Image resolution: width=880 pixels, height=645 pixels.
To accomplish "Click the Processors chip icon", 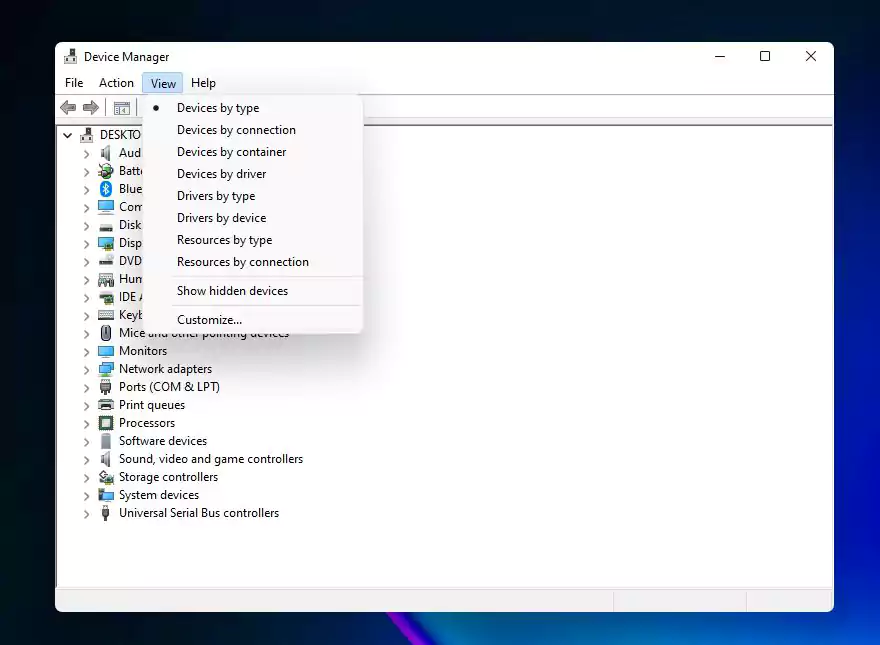I will pyautogui.click(x=106, y=423).
